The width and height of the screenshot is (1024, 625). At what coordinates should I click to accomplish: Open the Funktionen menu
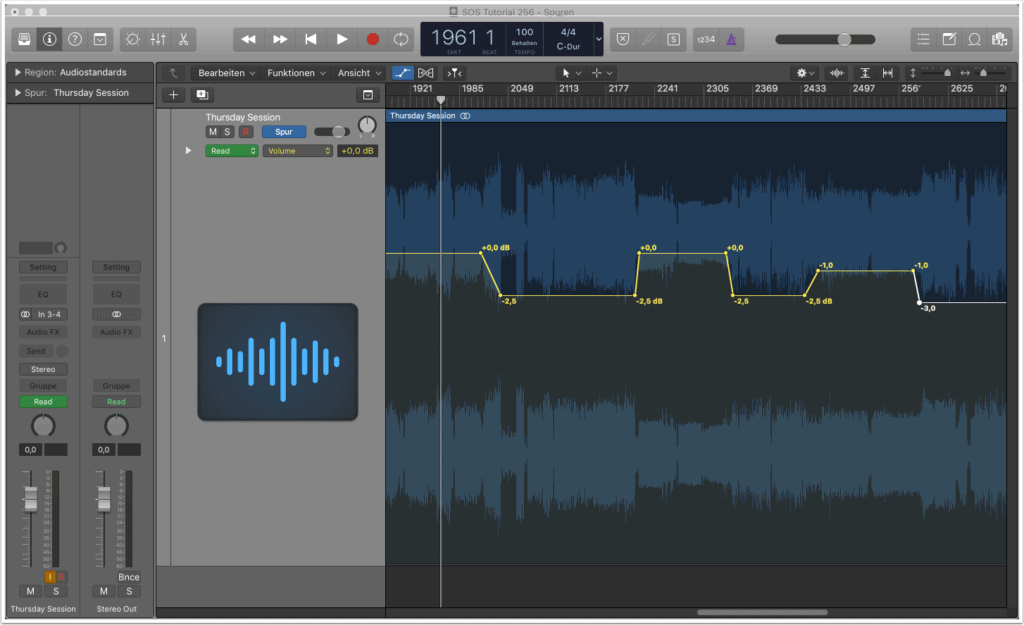tap(296, 73)
